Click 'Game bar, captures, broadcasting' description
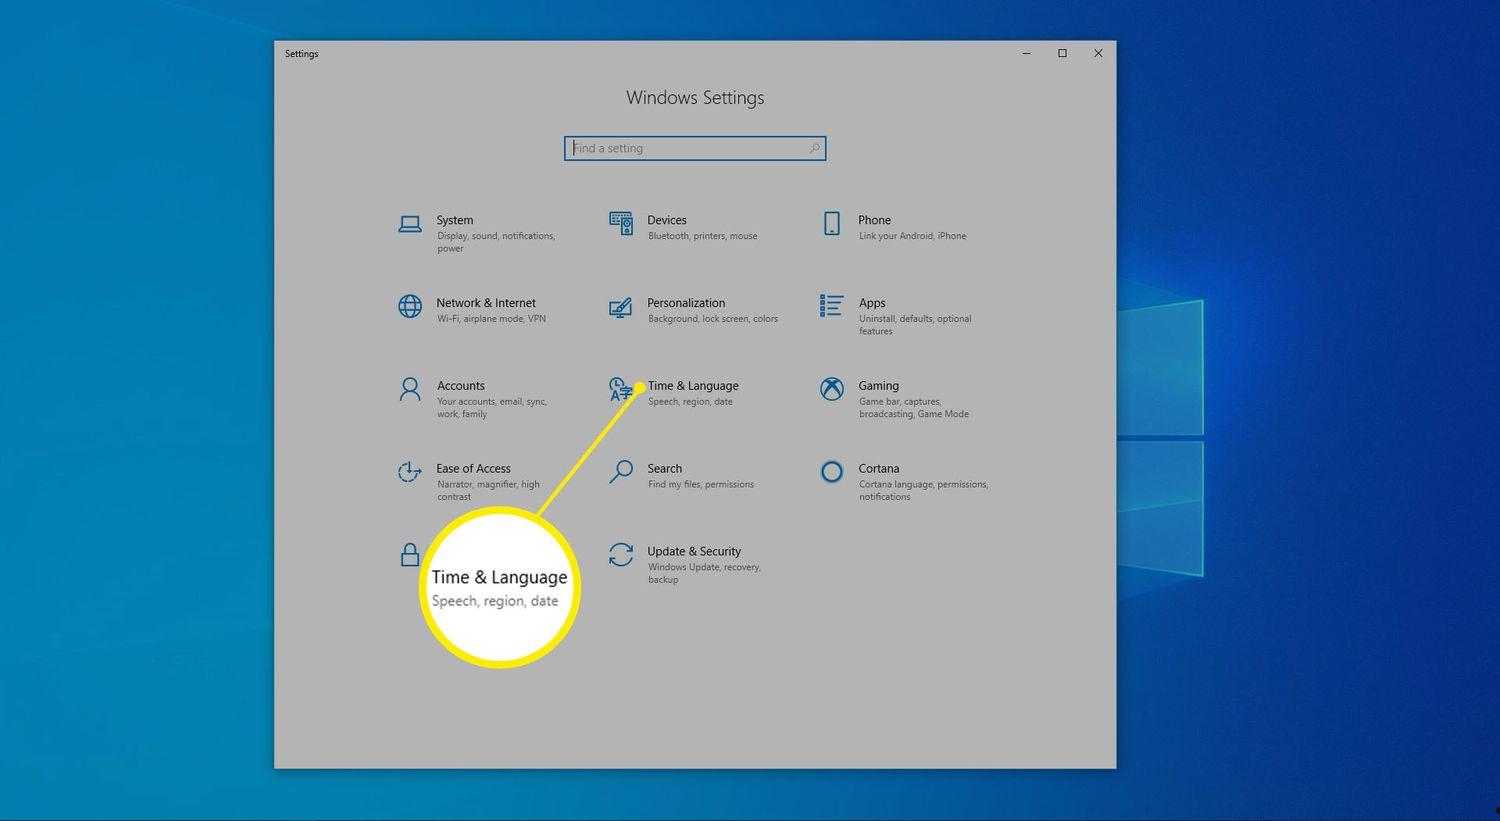Screen dimensions: 1500x821 tap(914, 408)
